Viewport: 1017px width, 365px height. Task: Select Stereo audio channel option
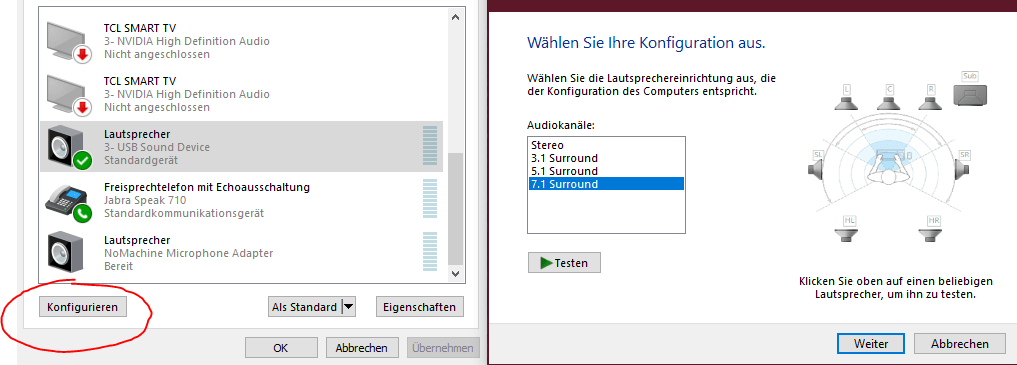click(606, 145)
